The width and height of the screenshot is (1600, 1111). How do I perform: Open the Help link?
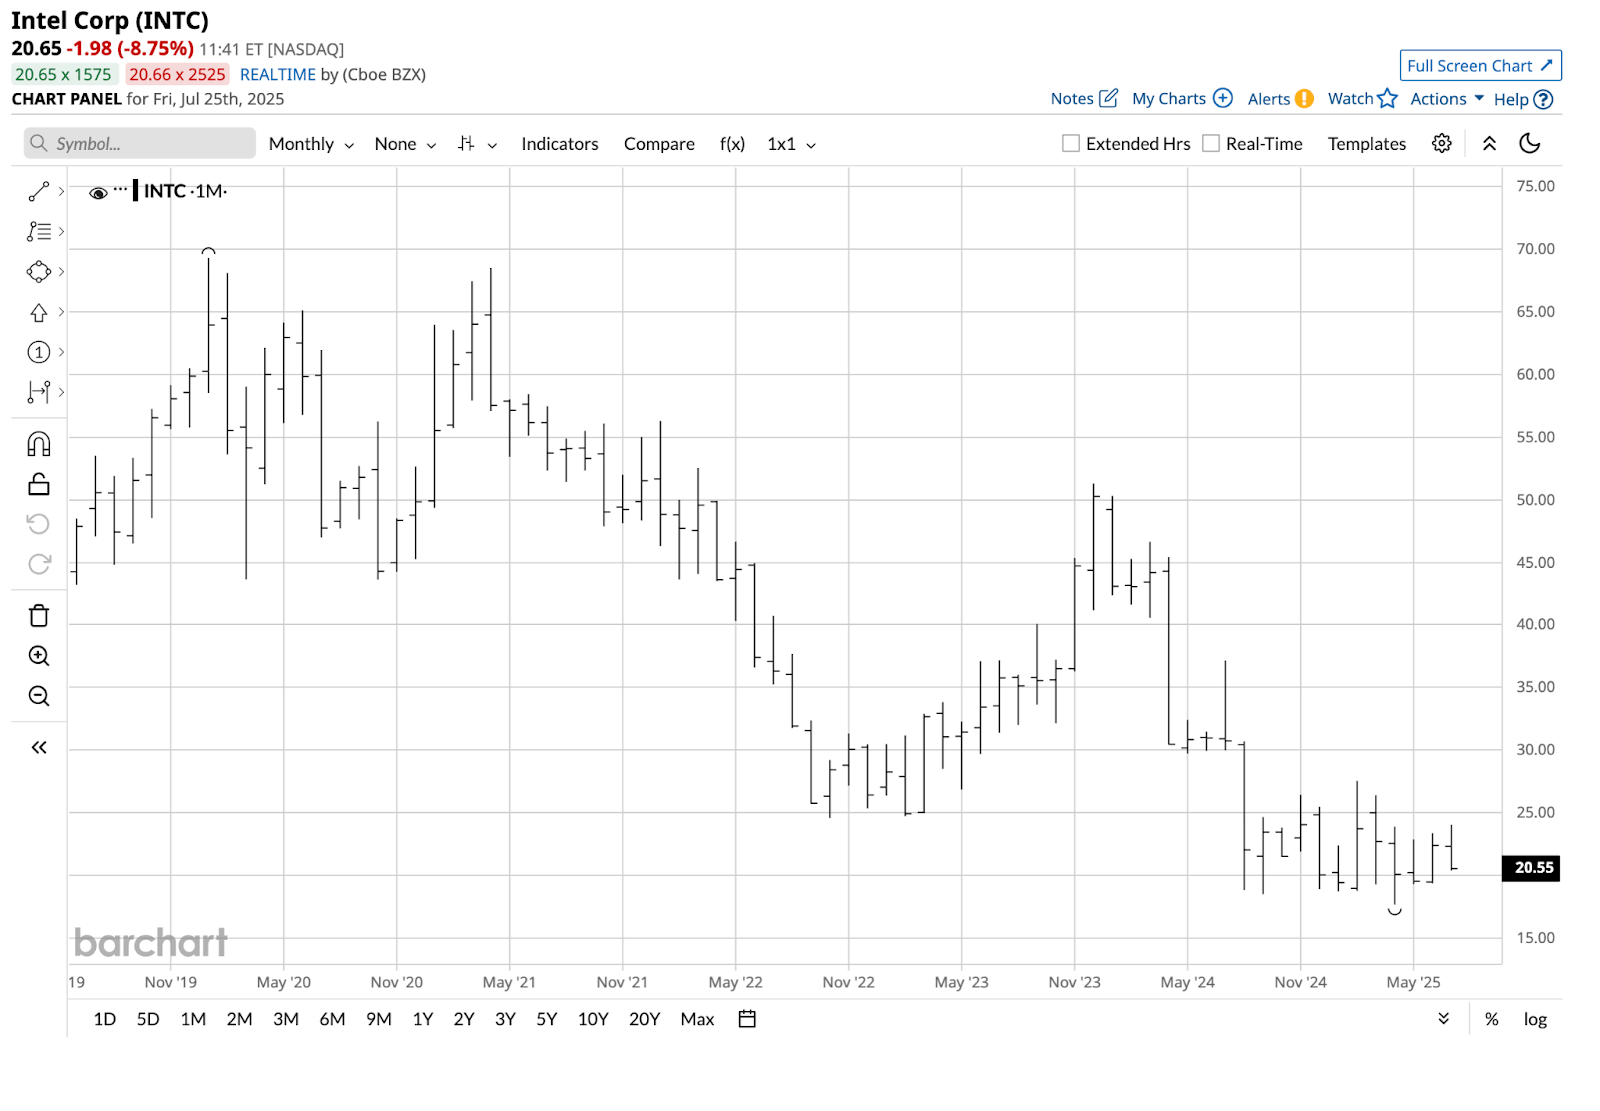coord(1523,99)
